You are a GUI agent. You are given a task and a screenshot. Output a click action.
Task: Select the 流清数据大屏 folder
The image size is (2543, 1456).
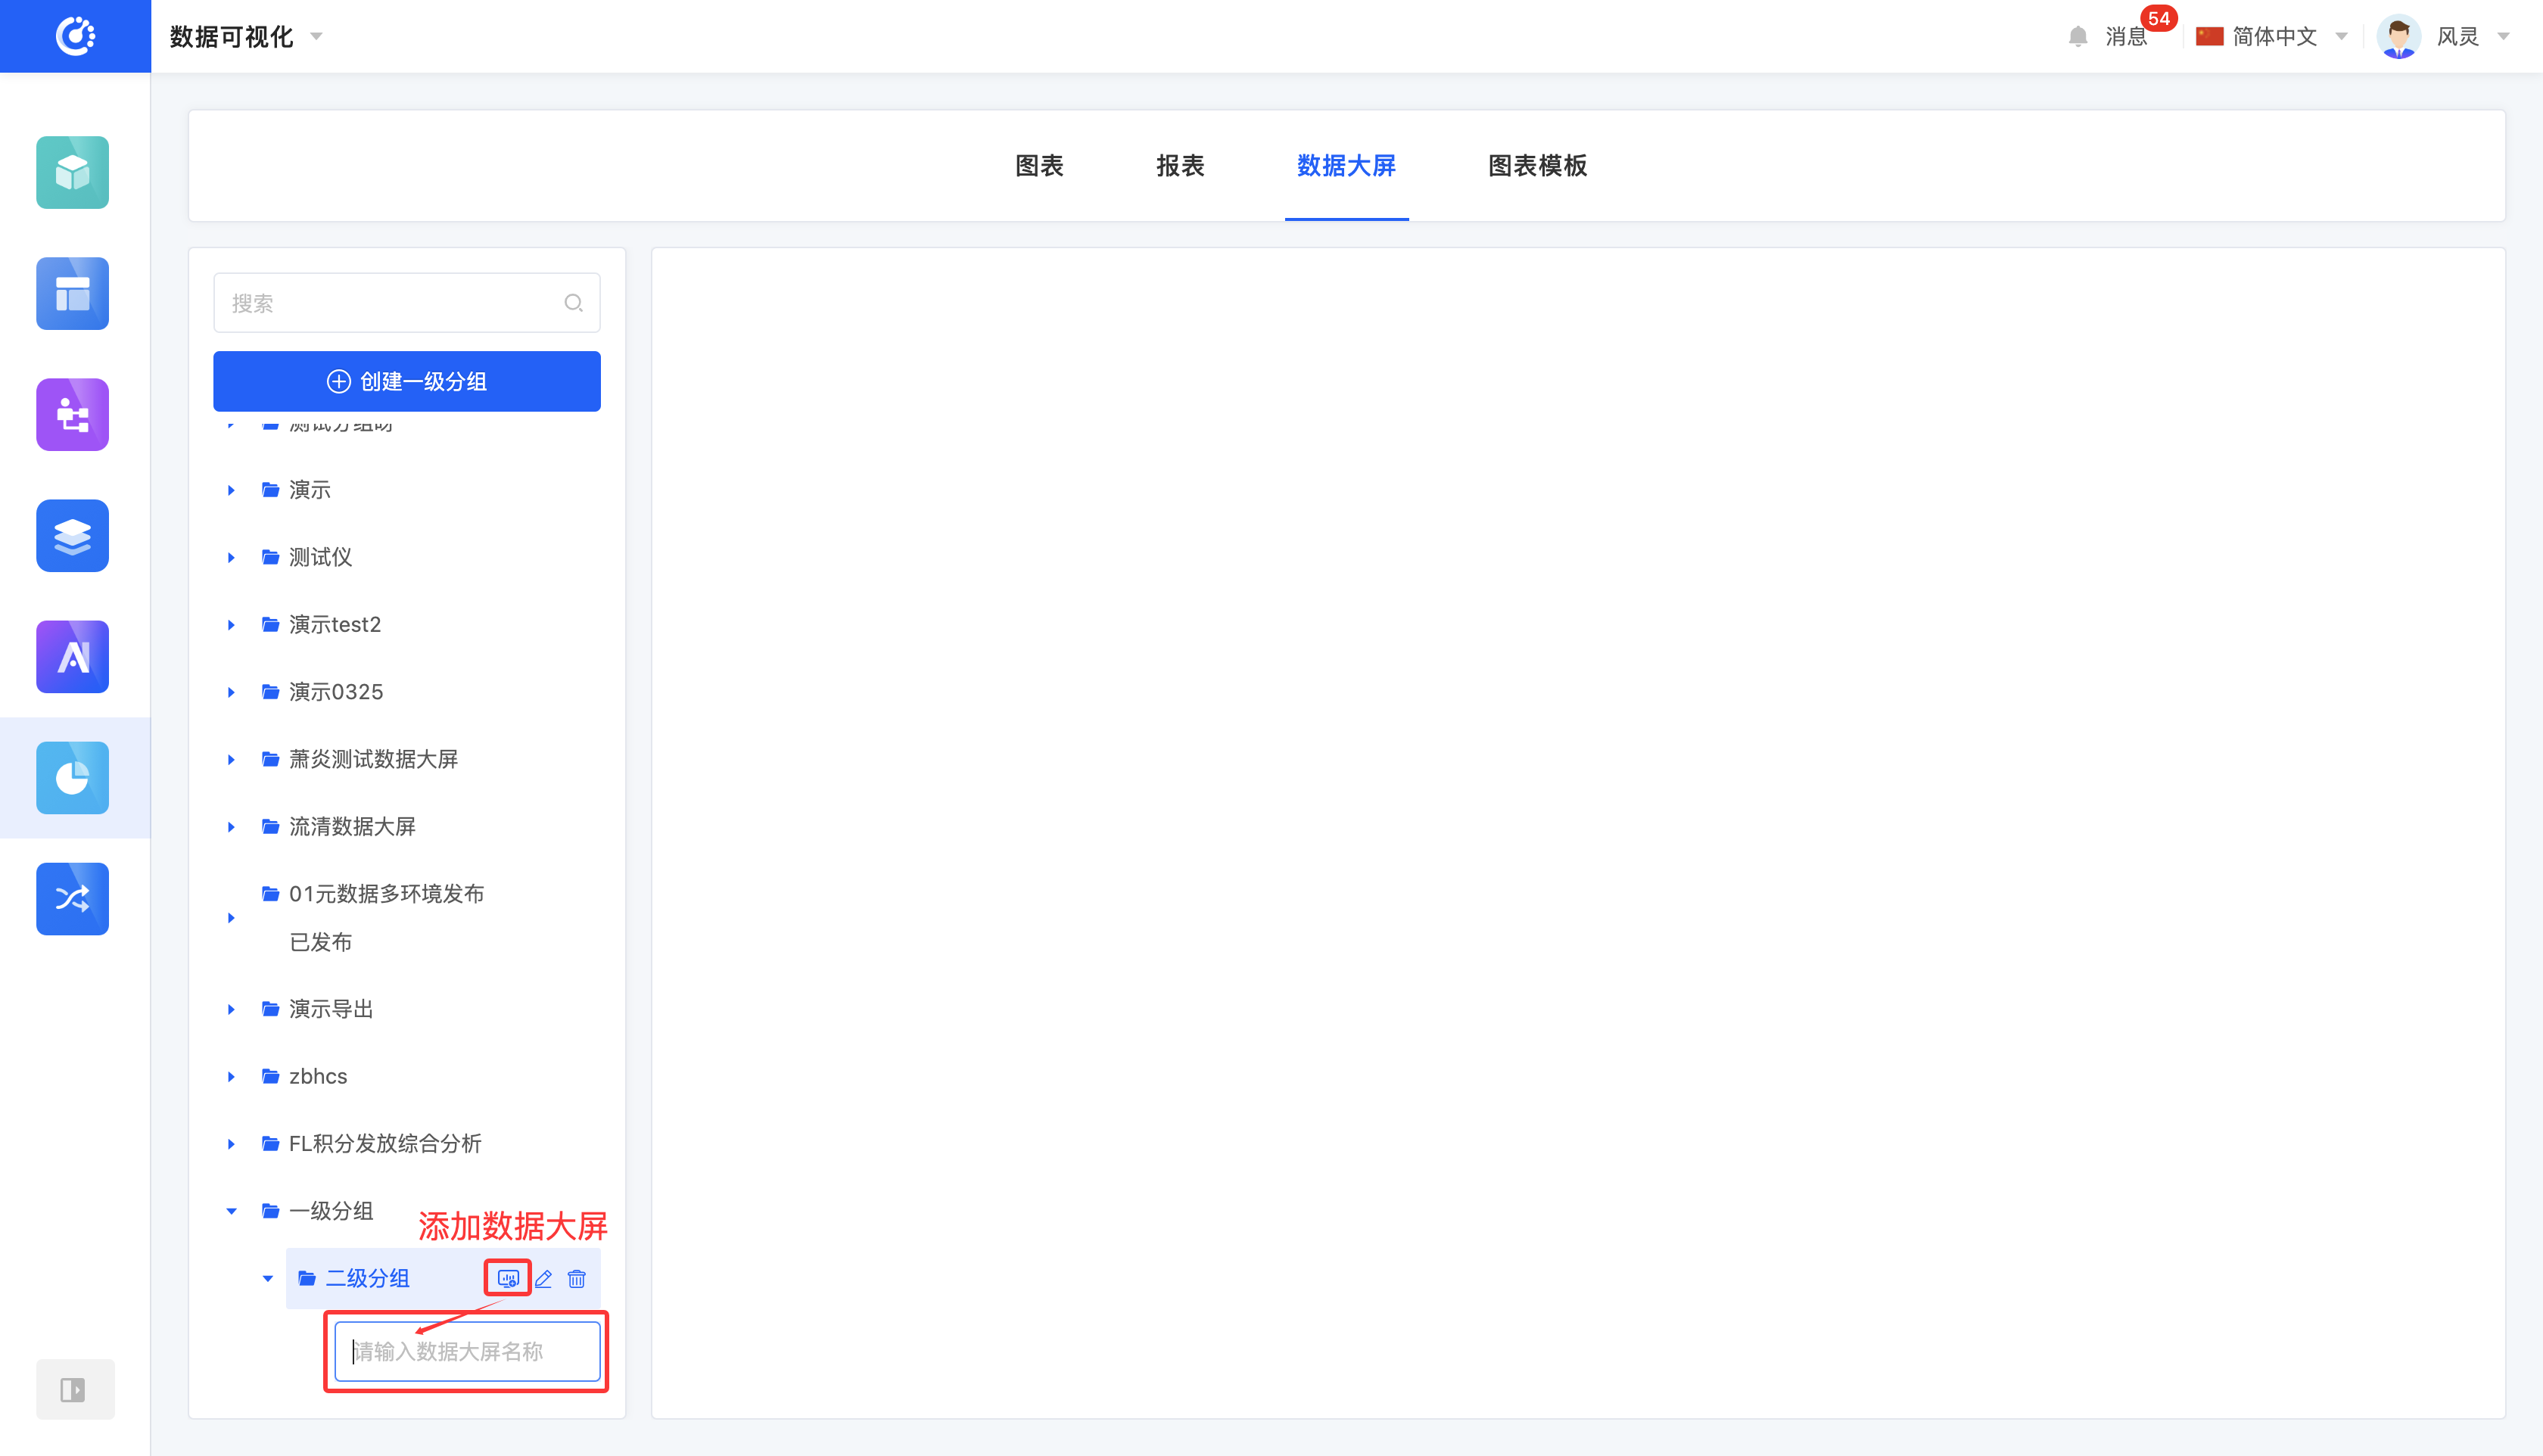click(352, 826)
